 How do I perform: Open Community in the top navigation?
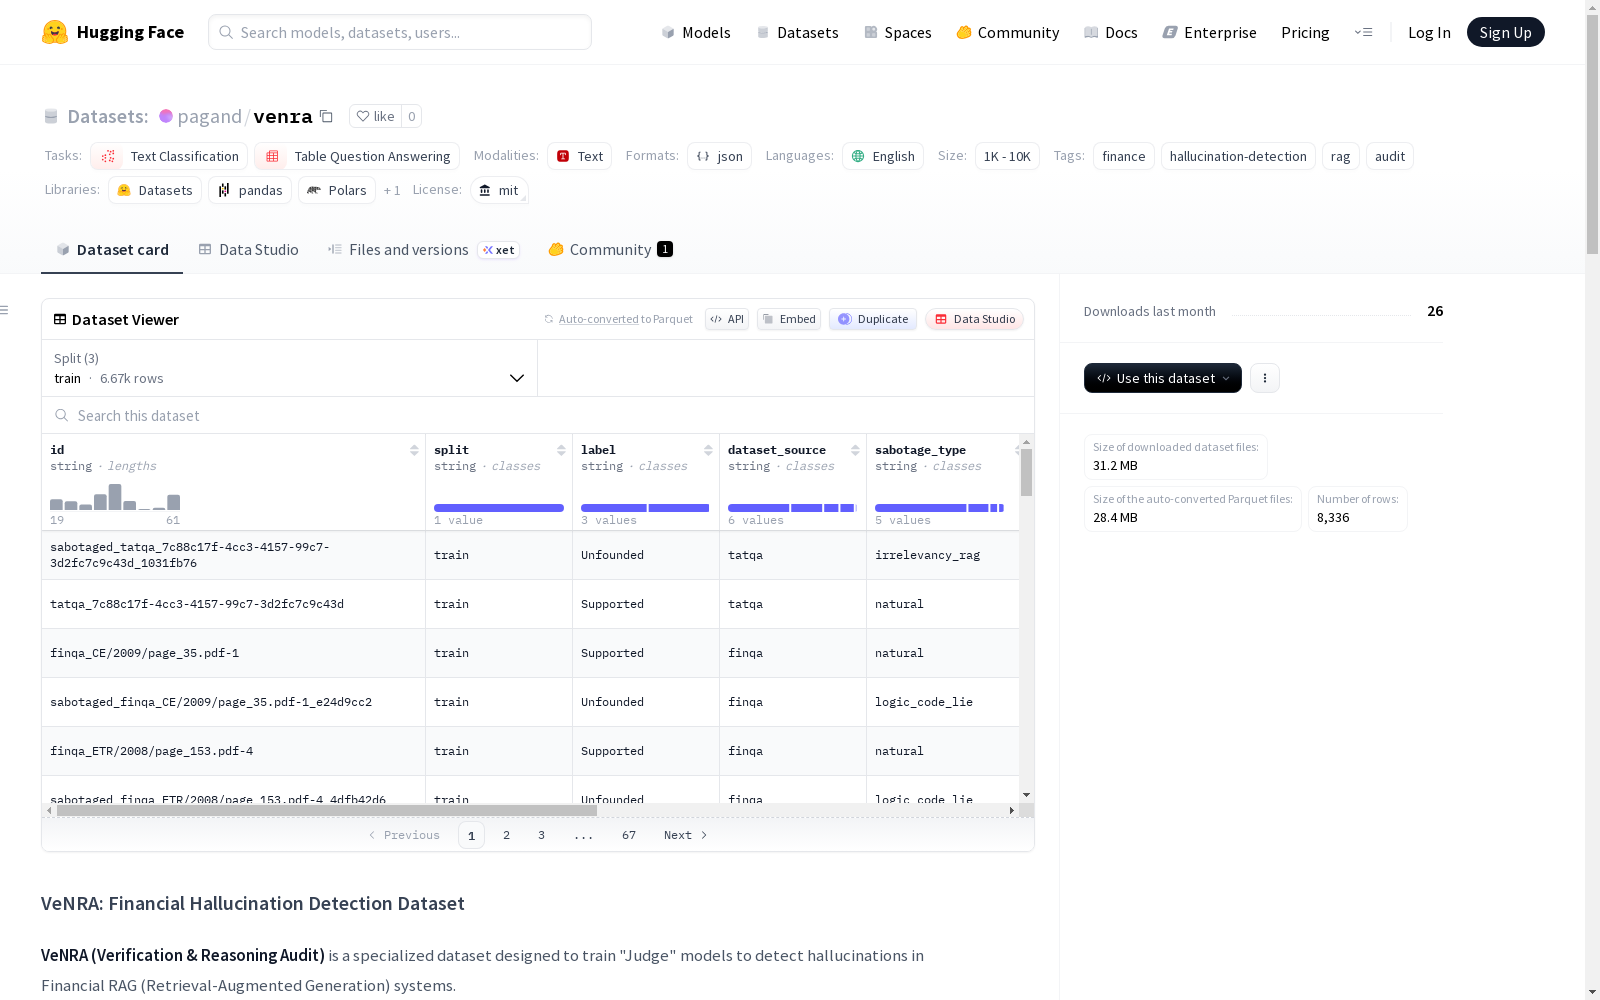tap(1008, 32)
